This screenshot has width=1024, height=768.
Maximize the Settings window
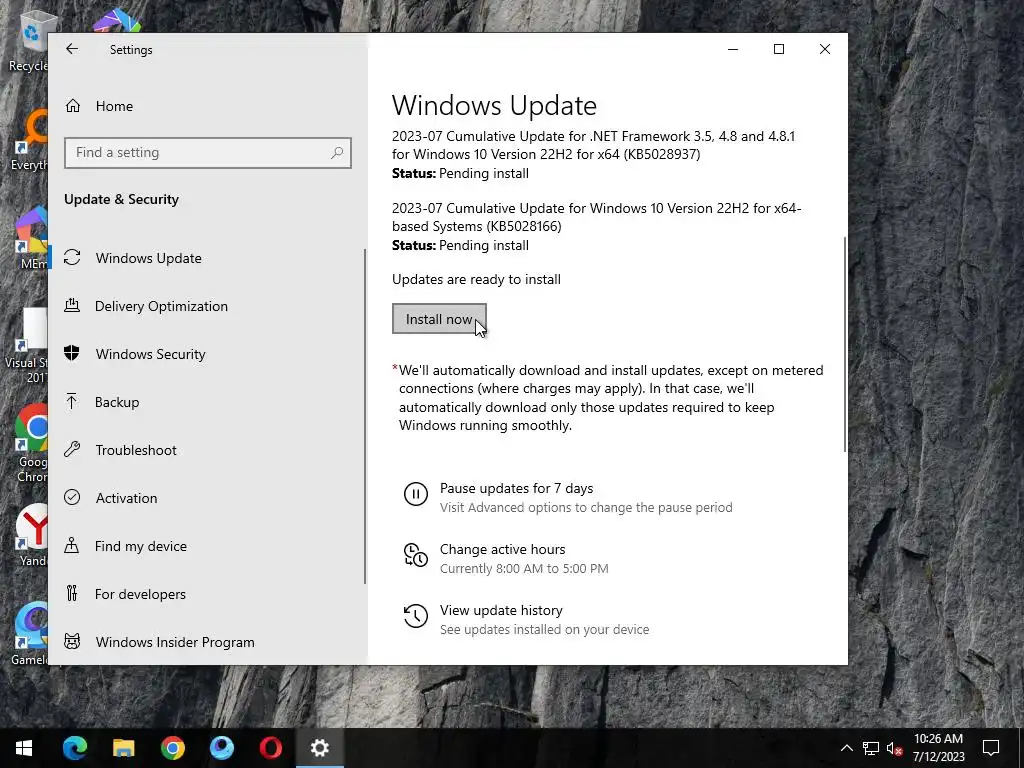click(778, 49)
